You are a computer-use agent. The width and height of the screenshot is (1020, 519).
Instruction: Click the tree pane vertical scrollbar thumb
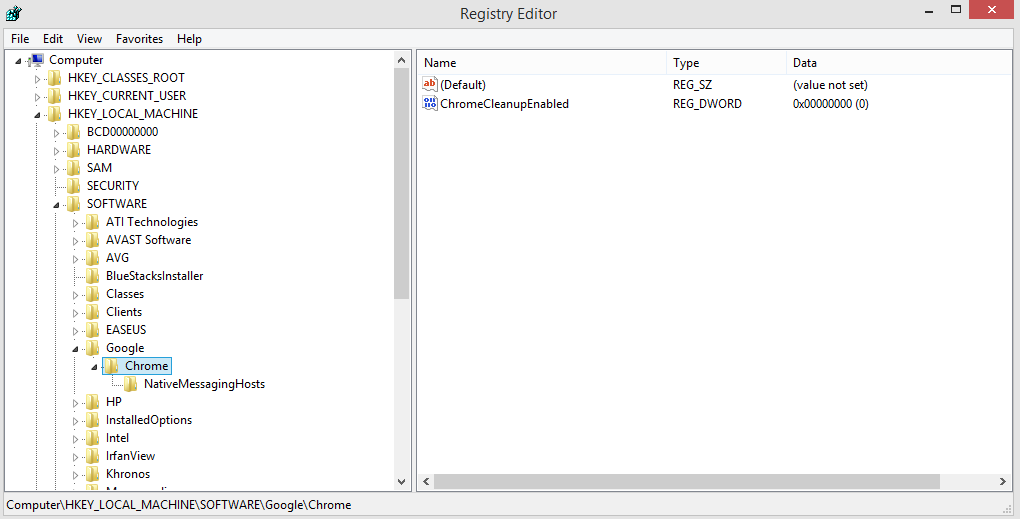click(401, 183)
